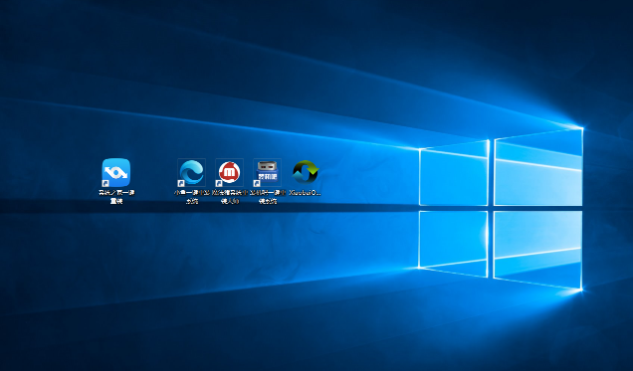Screen dimensions: 633x371
Task: Click the top-left pane of Windows logo wallpaper
Action: pos(454,174)
